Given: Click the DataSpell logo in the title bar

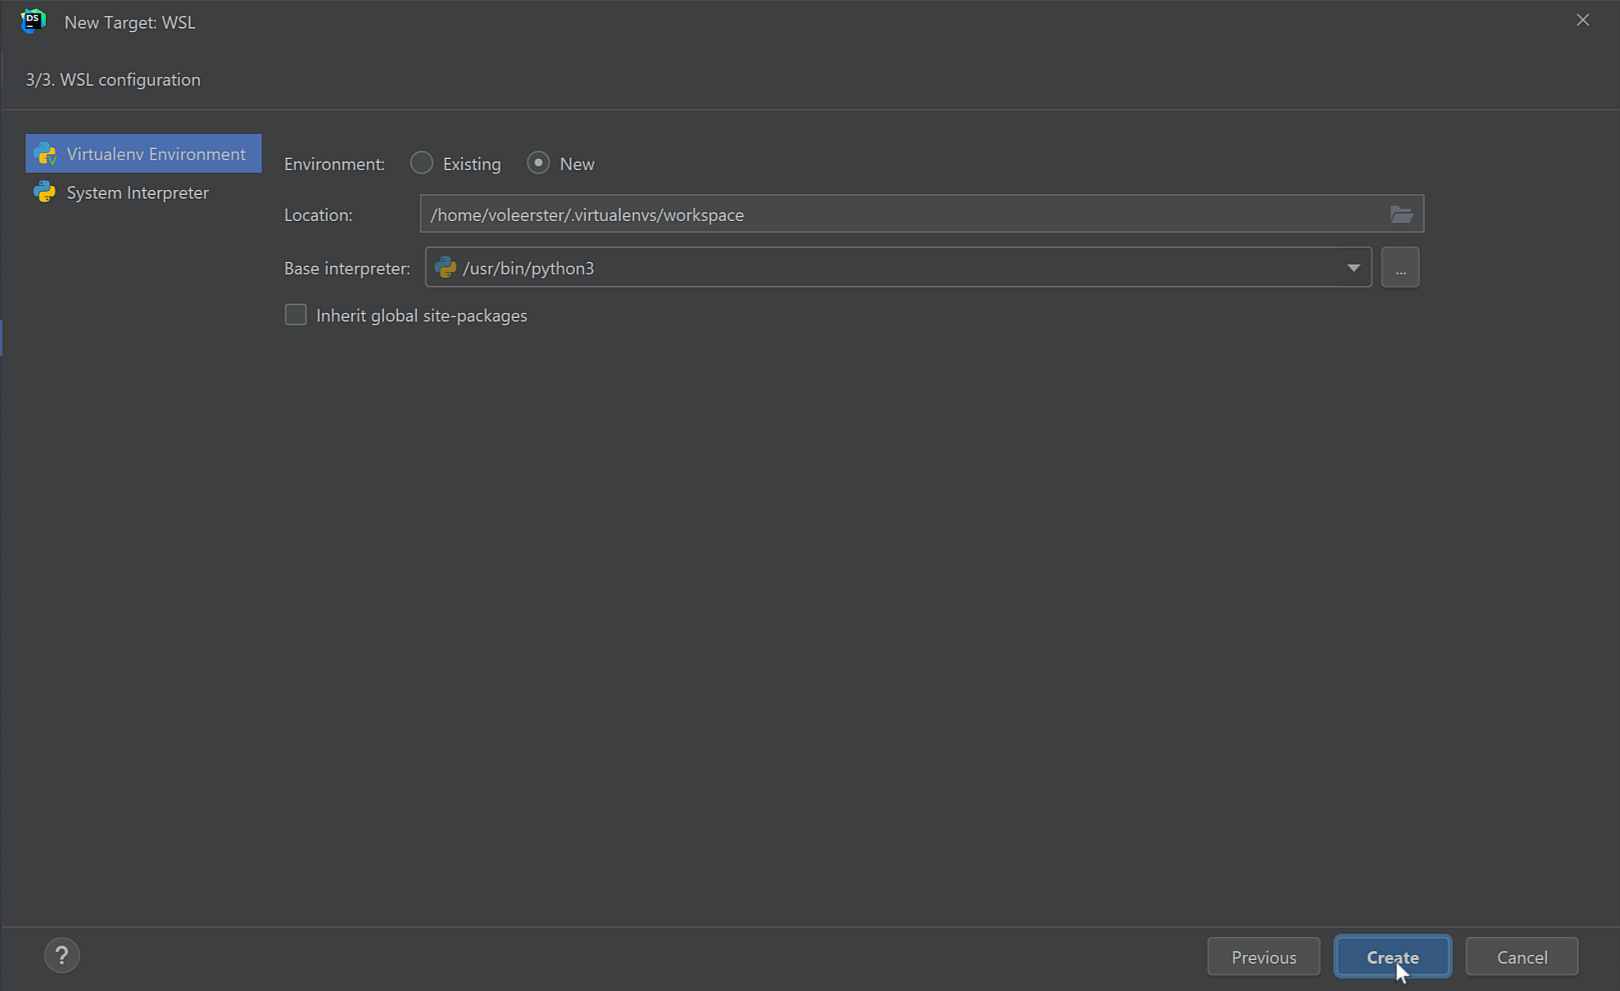Looking at the screenshot, I should coord(33,21).
